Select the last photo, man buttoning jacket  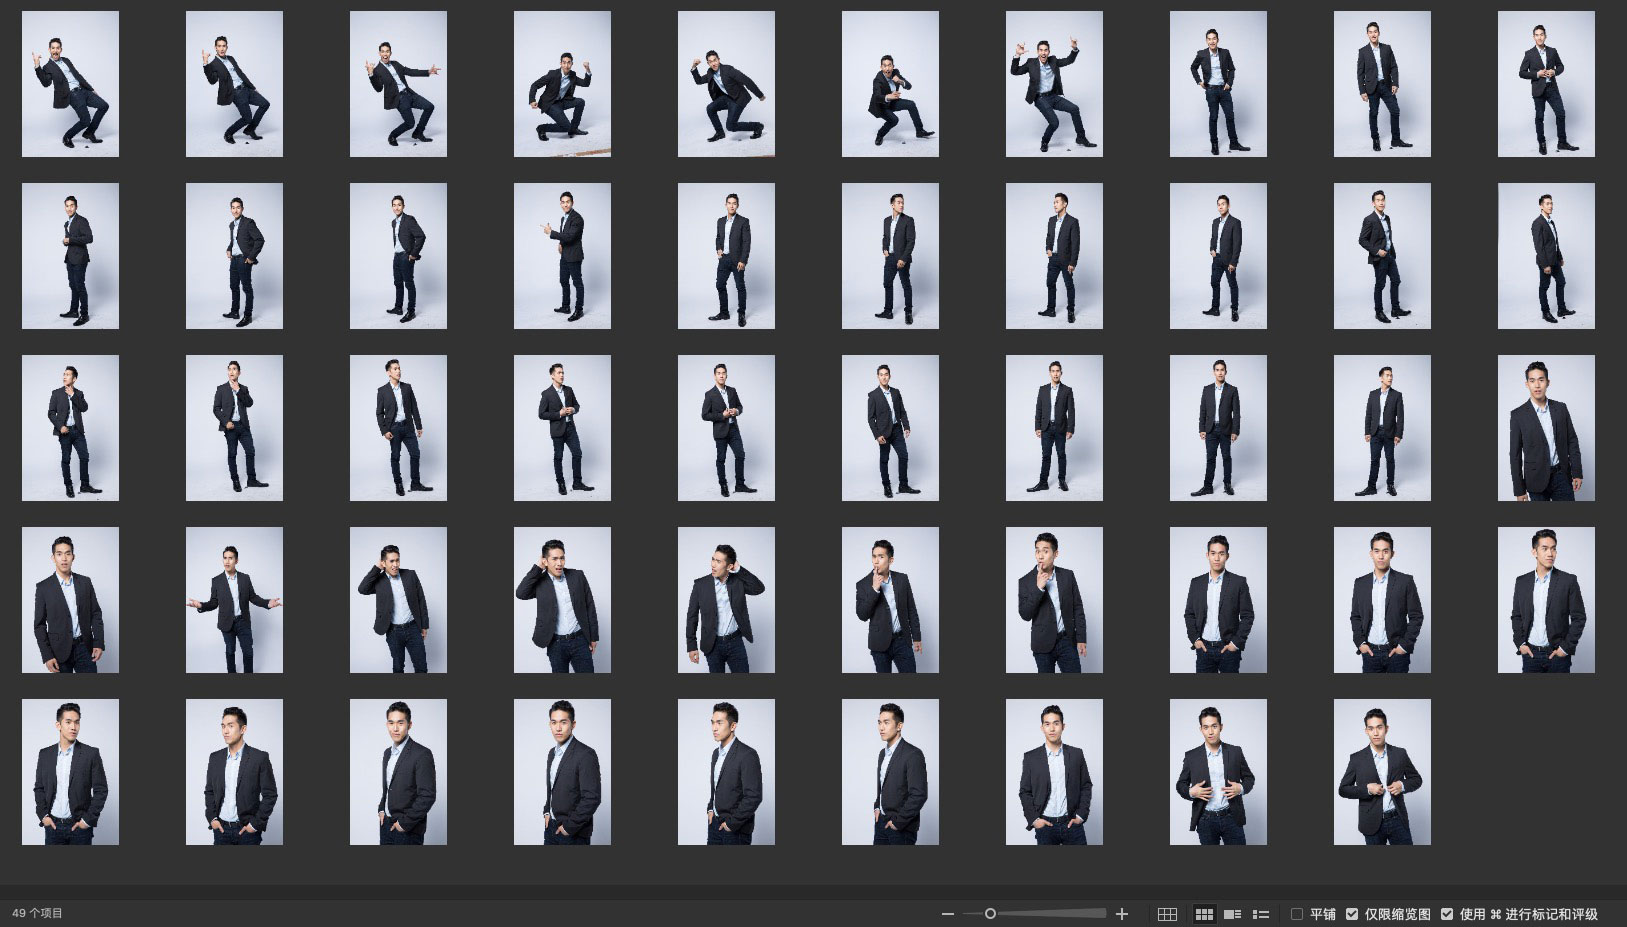click(1382, 772)
